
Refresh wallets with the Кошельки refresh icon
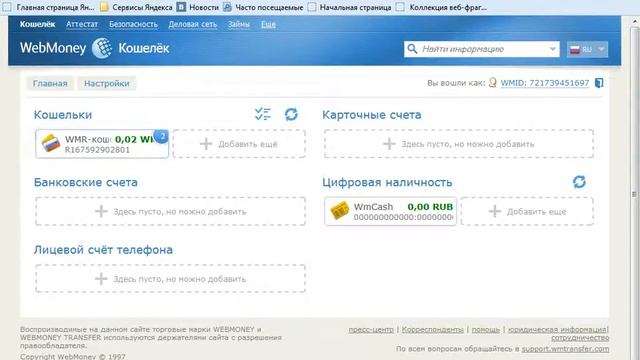291,114
